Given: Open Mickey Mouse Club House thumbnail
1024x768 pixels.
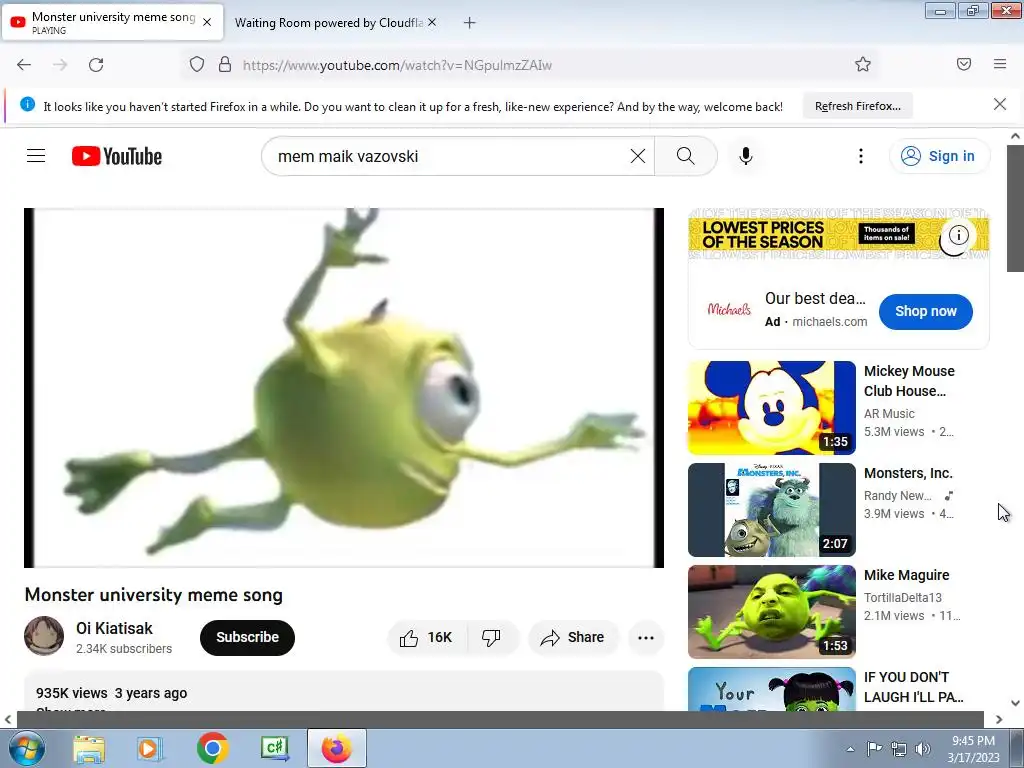Looking at the screenshot, I should point(771,408).
